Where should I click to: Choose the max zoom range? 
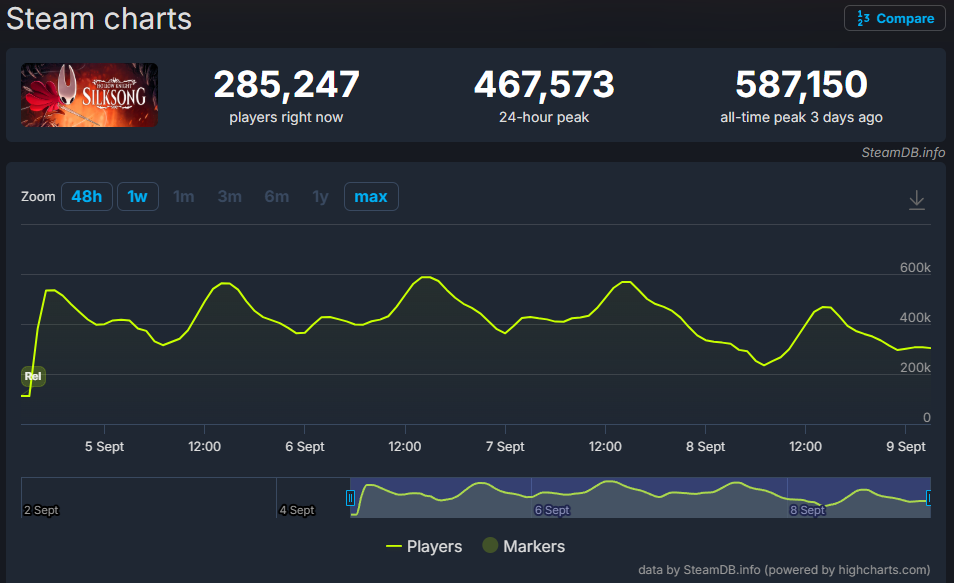(371, 197)
